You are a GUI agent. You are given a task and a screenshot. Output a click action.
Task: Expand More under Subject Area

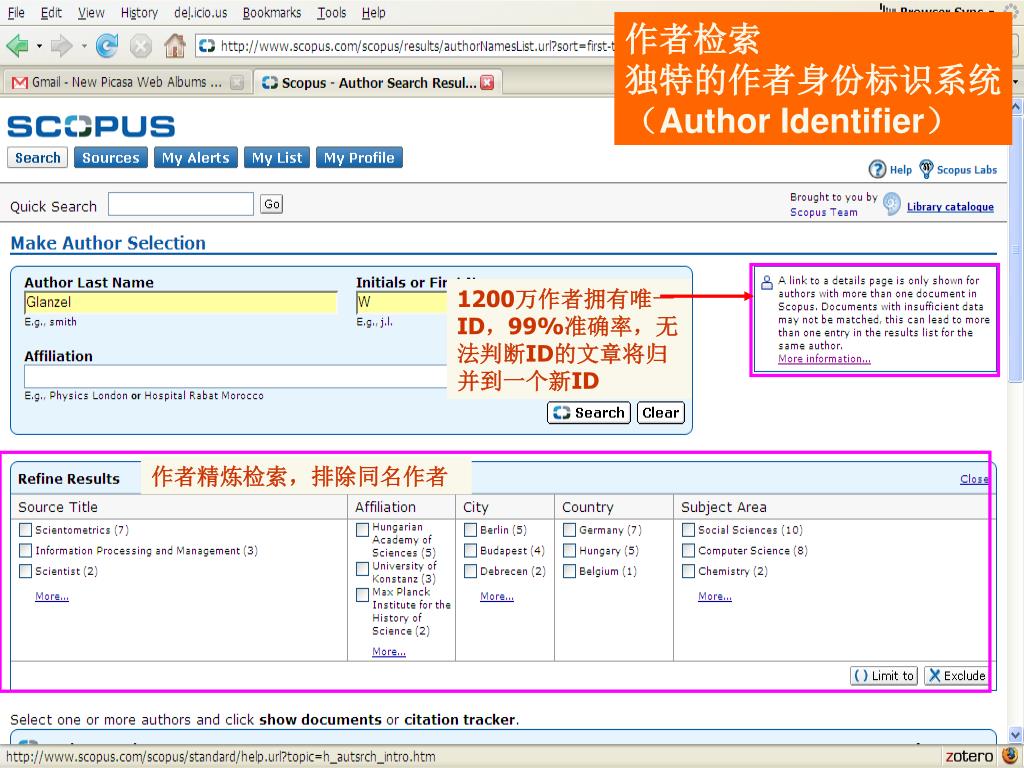pos(714,596)
